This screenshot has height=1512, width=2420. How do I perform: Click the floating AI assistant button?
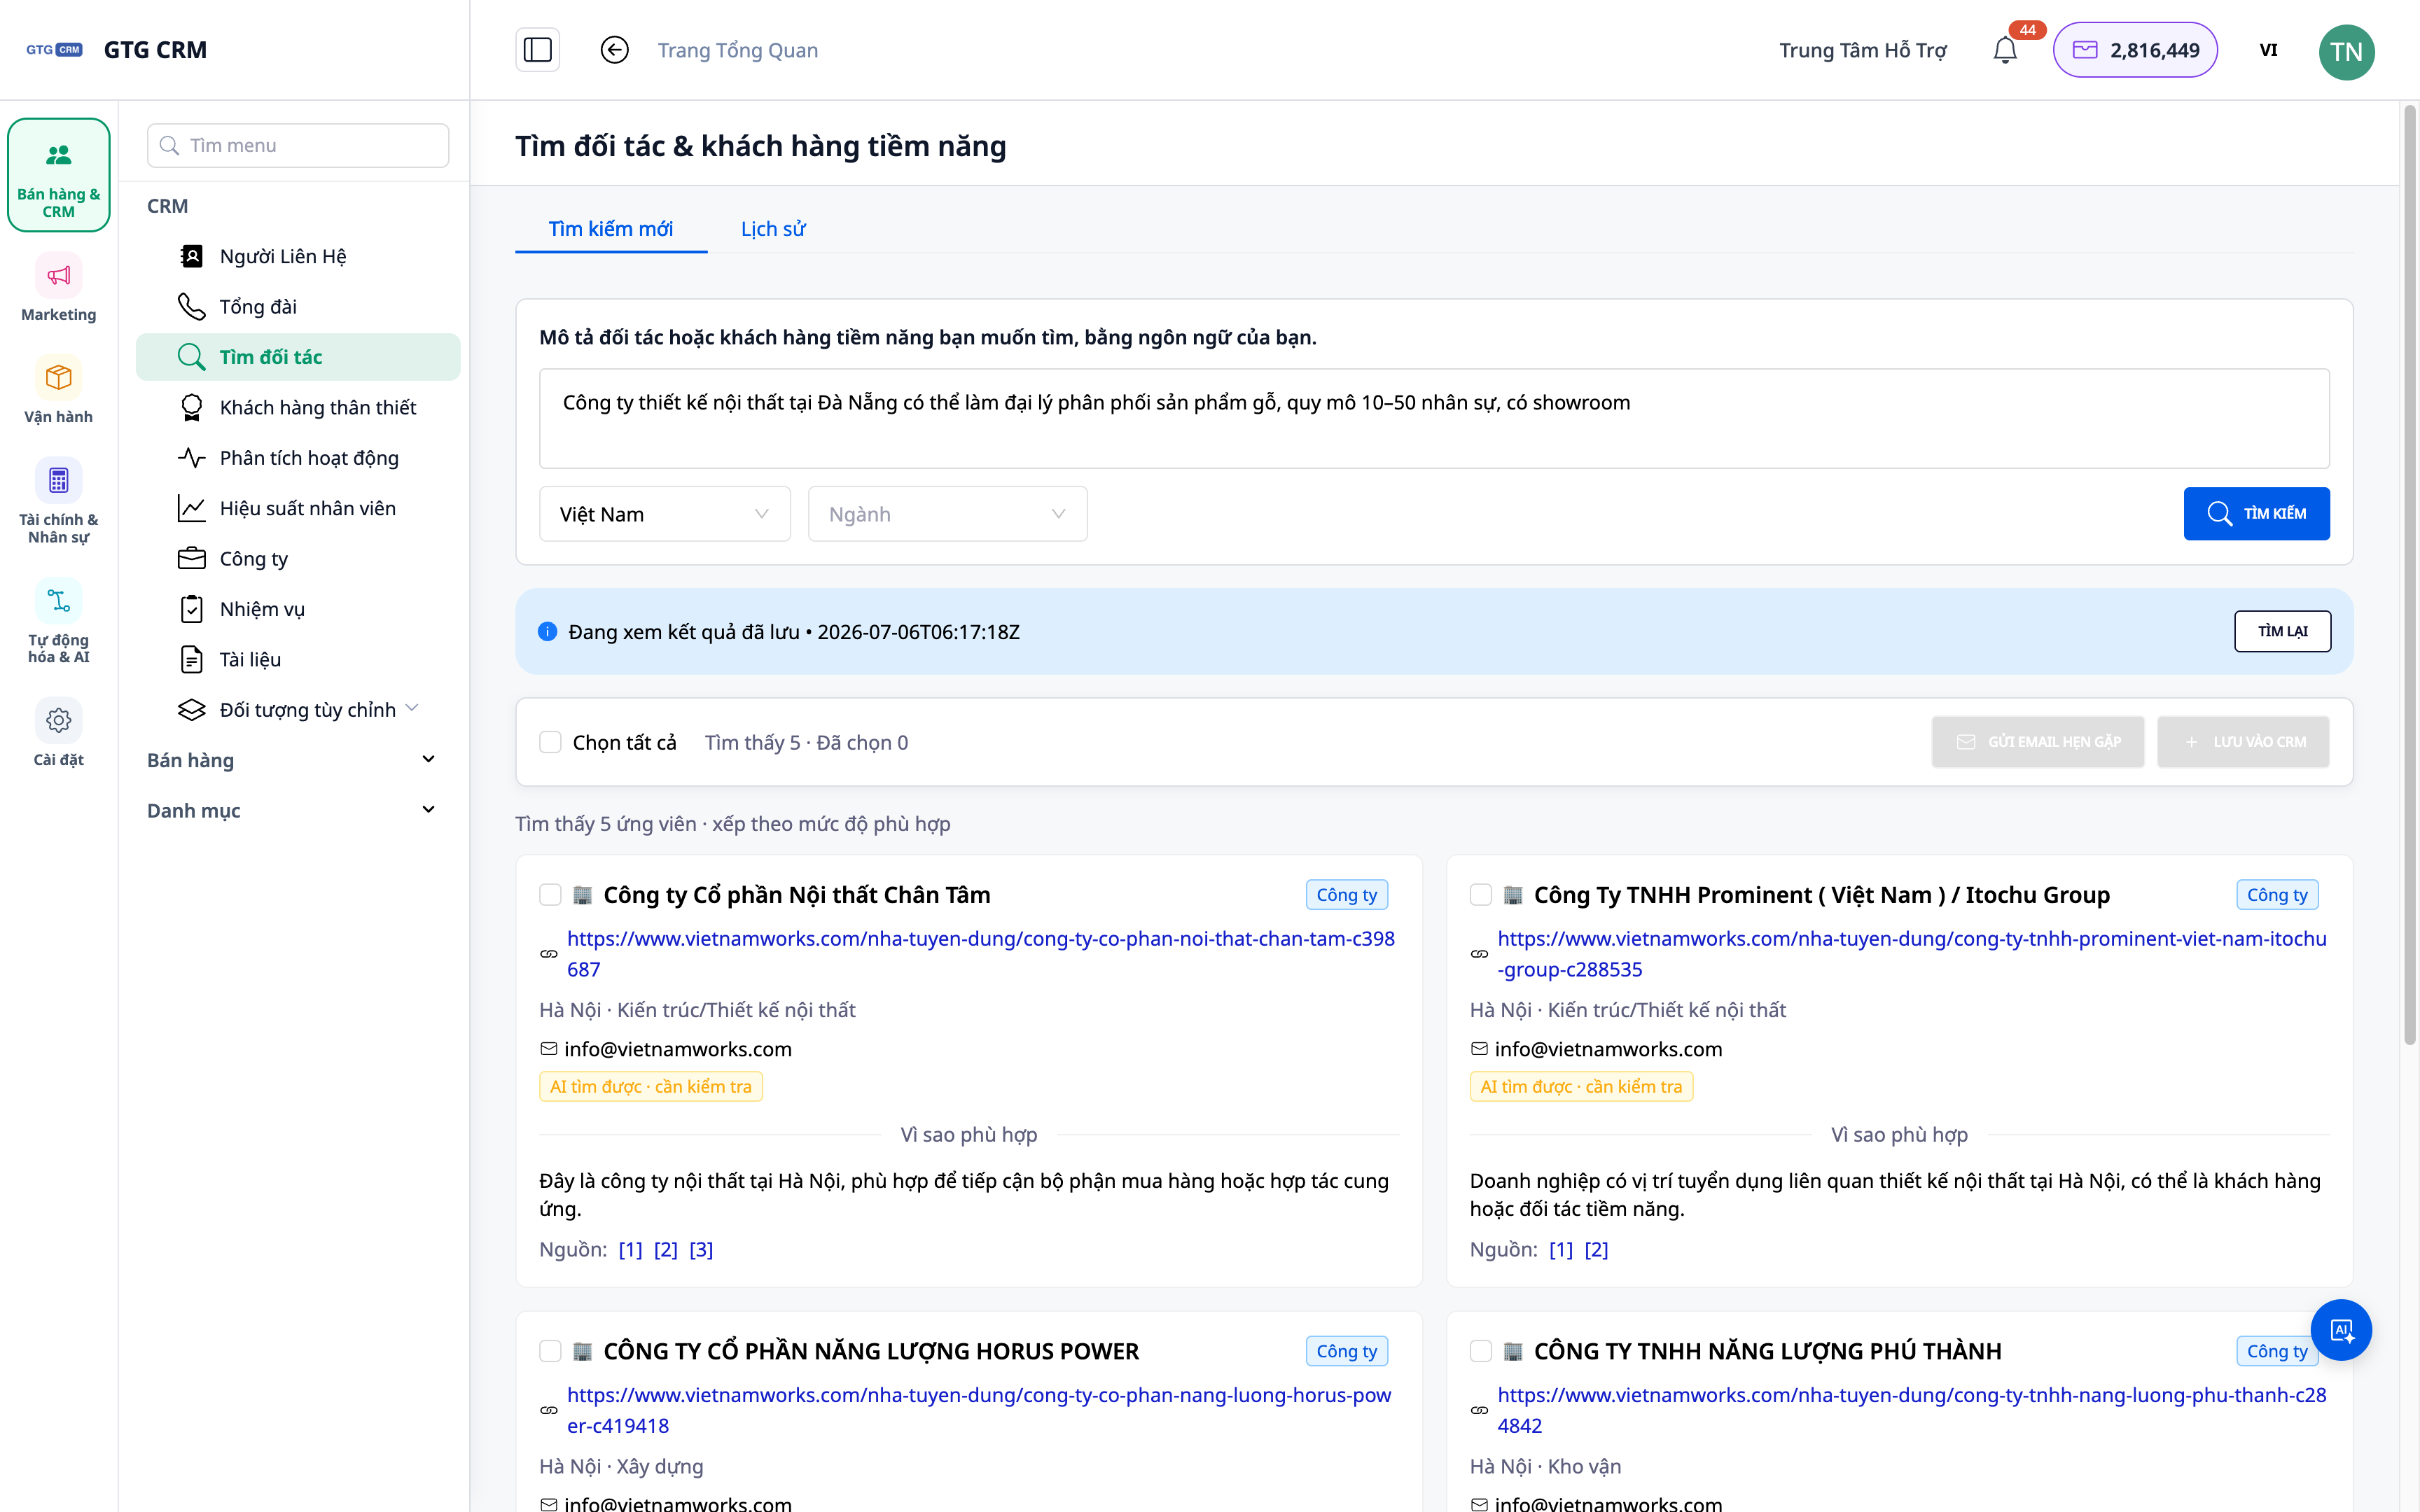2341,1330
